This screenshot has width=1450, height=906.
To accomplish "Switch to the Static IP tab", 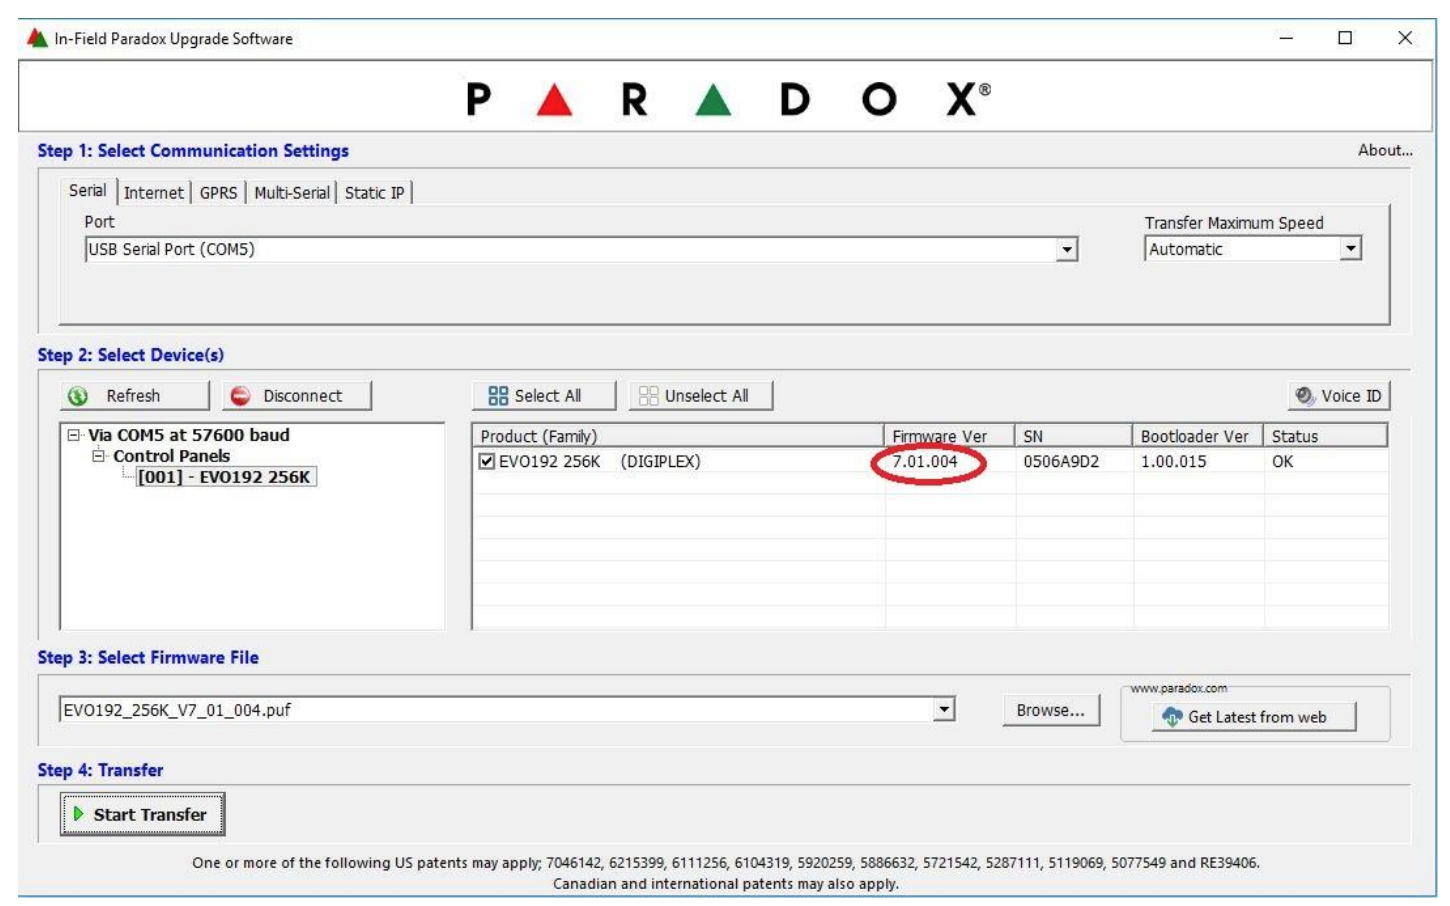I will click(374, 193).
